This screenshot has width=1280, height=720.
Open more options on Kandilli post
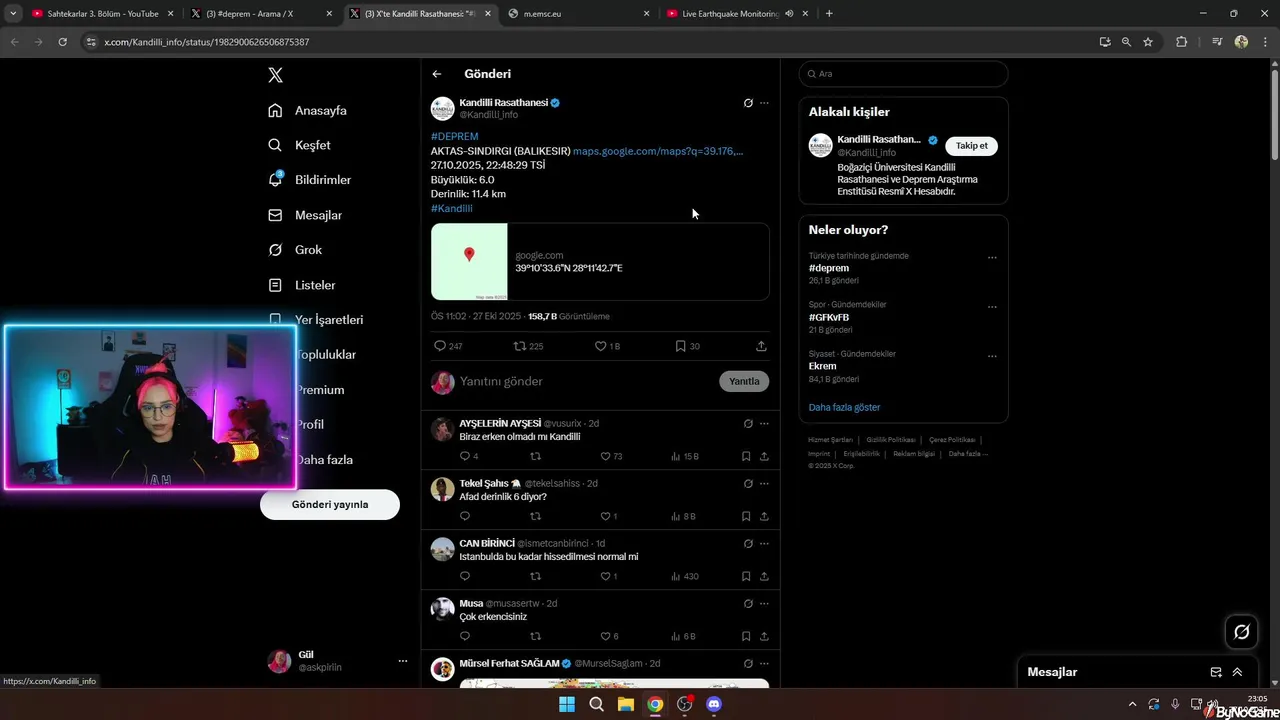pyautogui.click(x=764, y=103)
